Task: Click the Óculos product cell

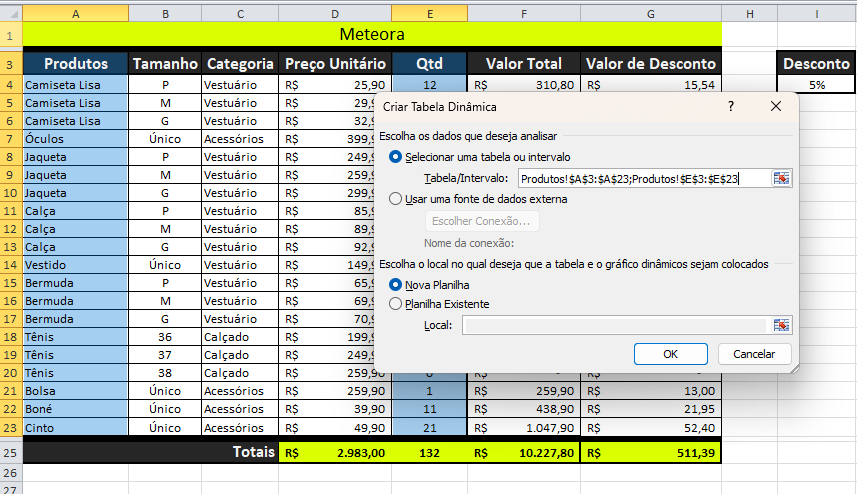Action: [75, 139]
